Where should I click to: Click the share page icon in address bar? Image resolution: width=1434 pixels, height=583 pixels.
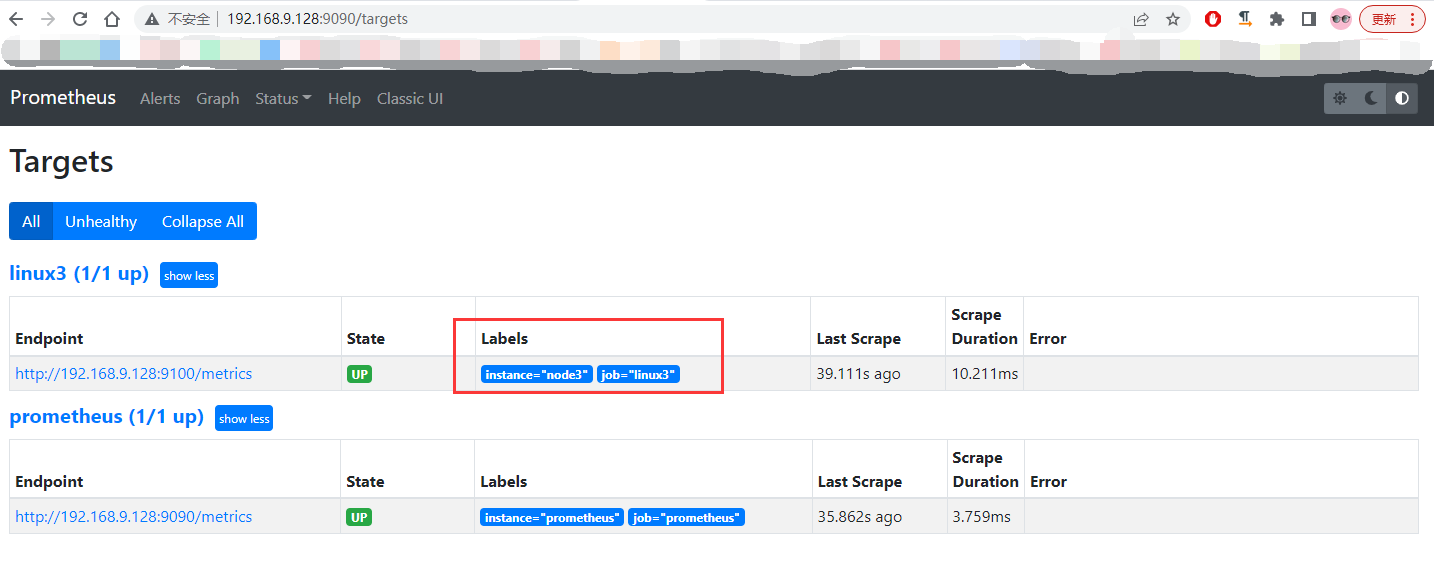point(1141,19)
